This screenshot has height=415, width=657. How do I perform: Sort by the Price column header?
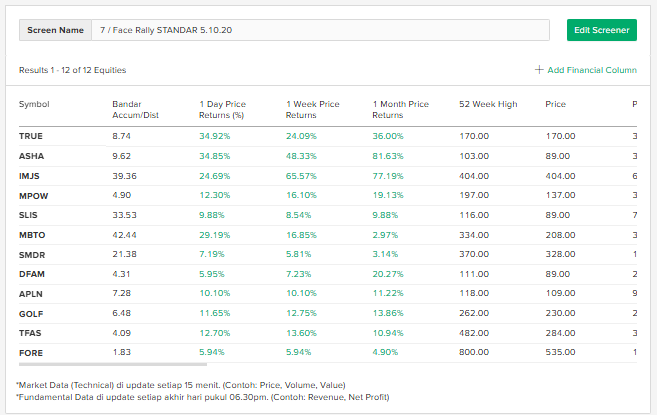pyautogui.click(x=555, y=104)
